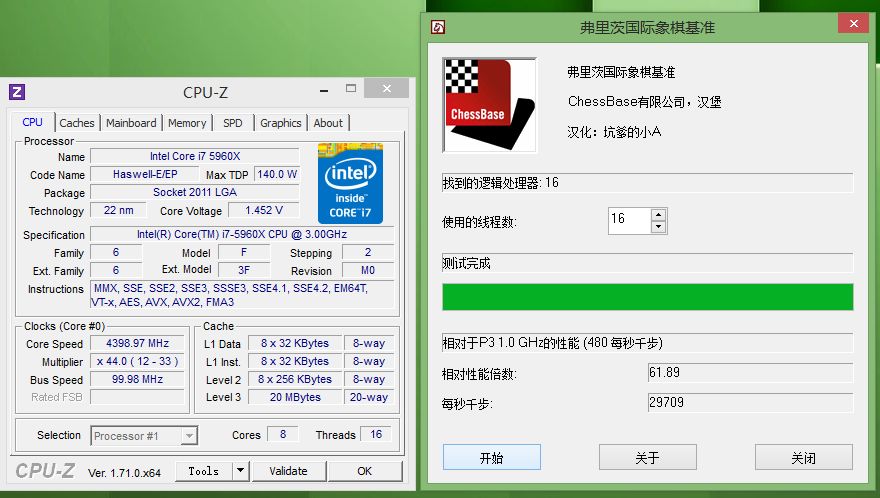This screenshot has width=880, height=498.
Task: Click the Level 2 8 x 256 KBytes value
Action: [295, 379]
